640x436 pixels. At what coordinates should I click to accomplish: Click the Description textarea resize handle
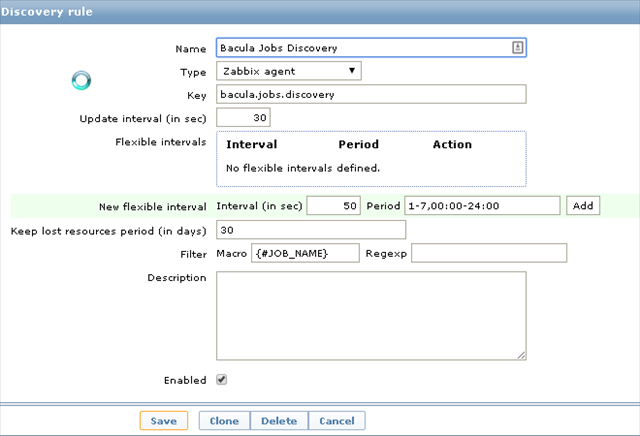(x=522, y=356)
